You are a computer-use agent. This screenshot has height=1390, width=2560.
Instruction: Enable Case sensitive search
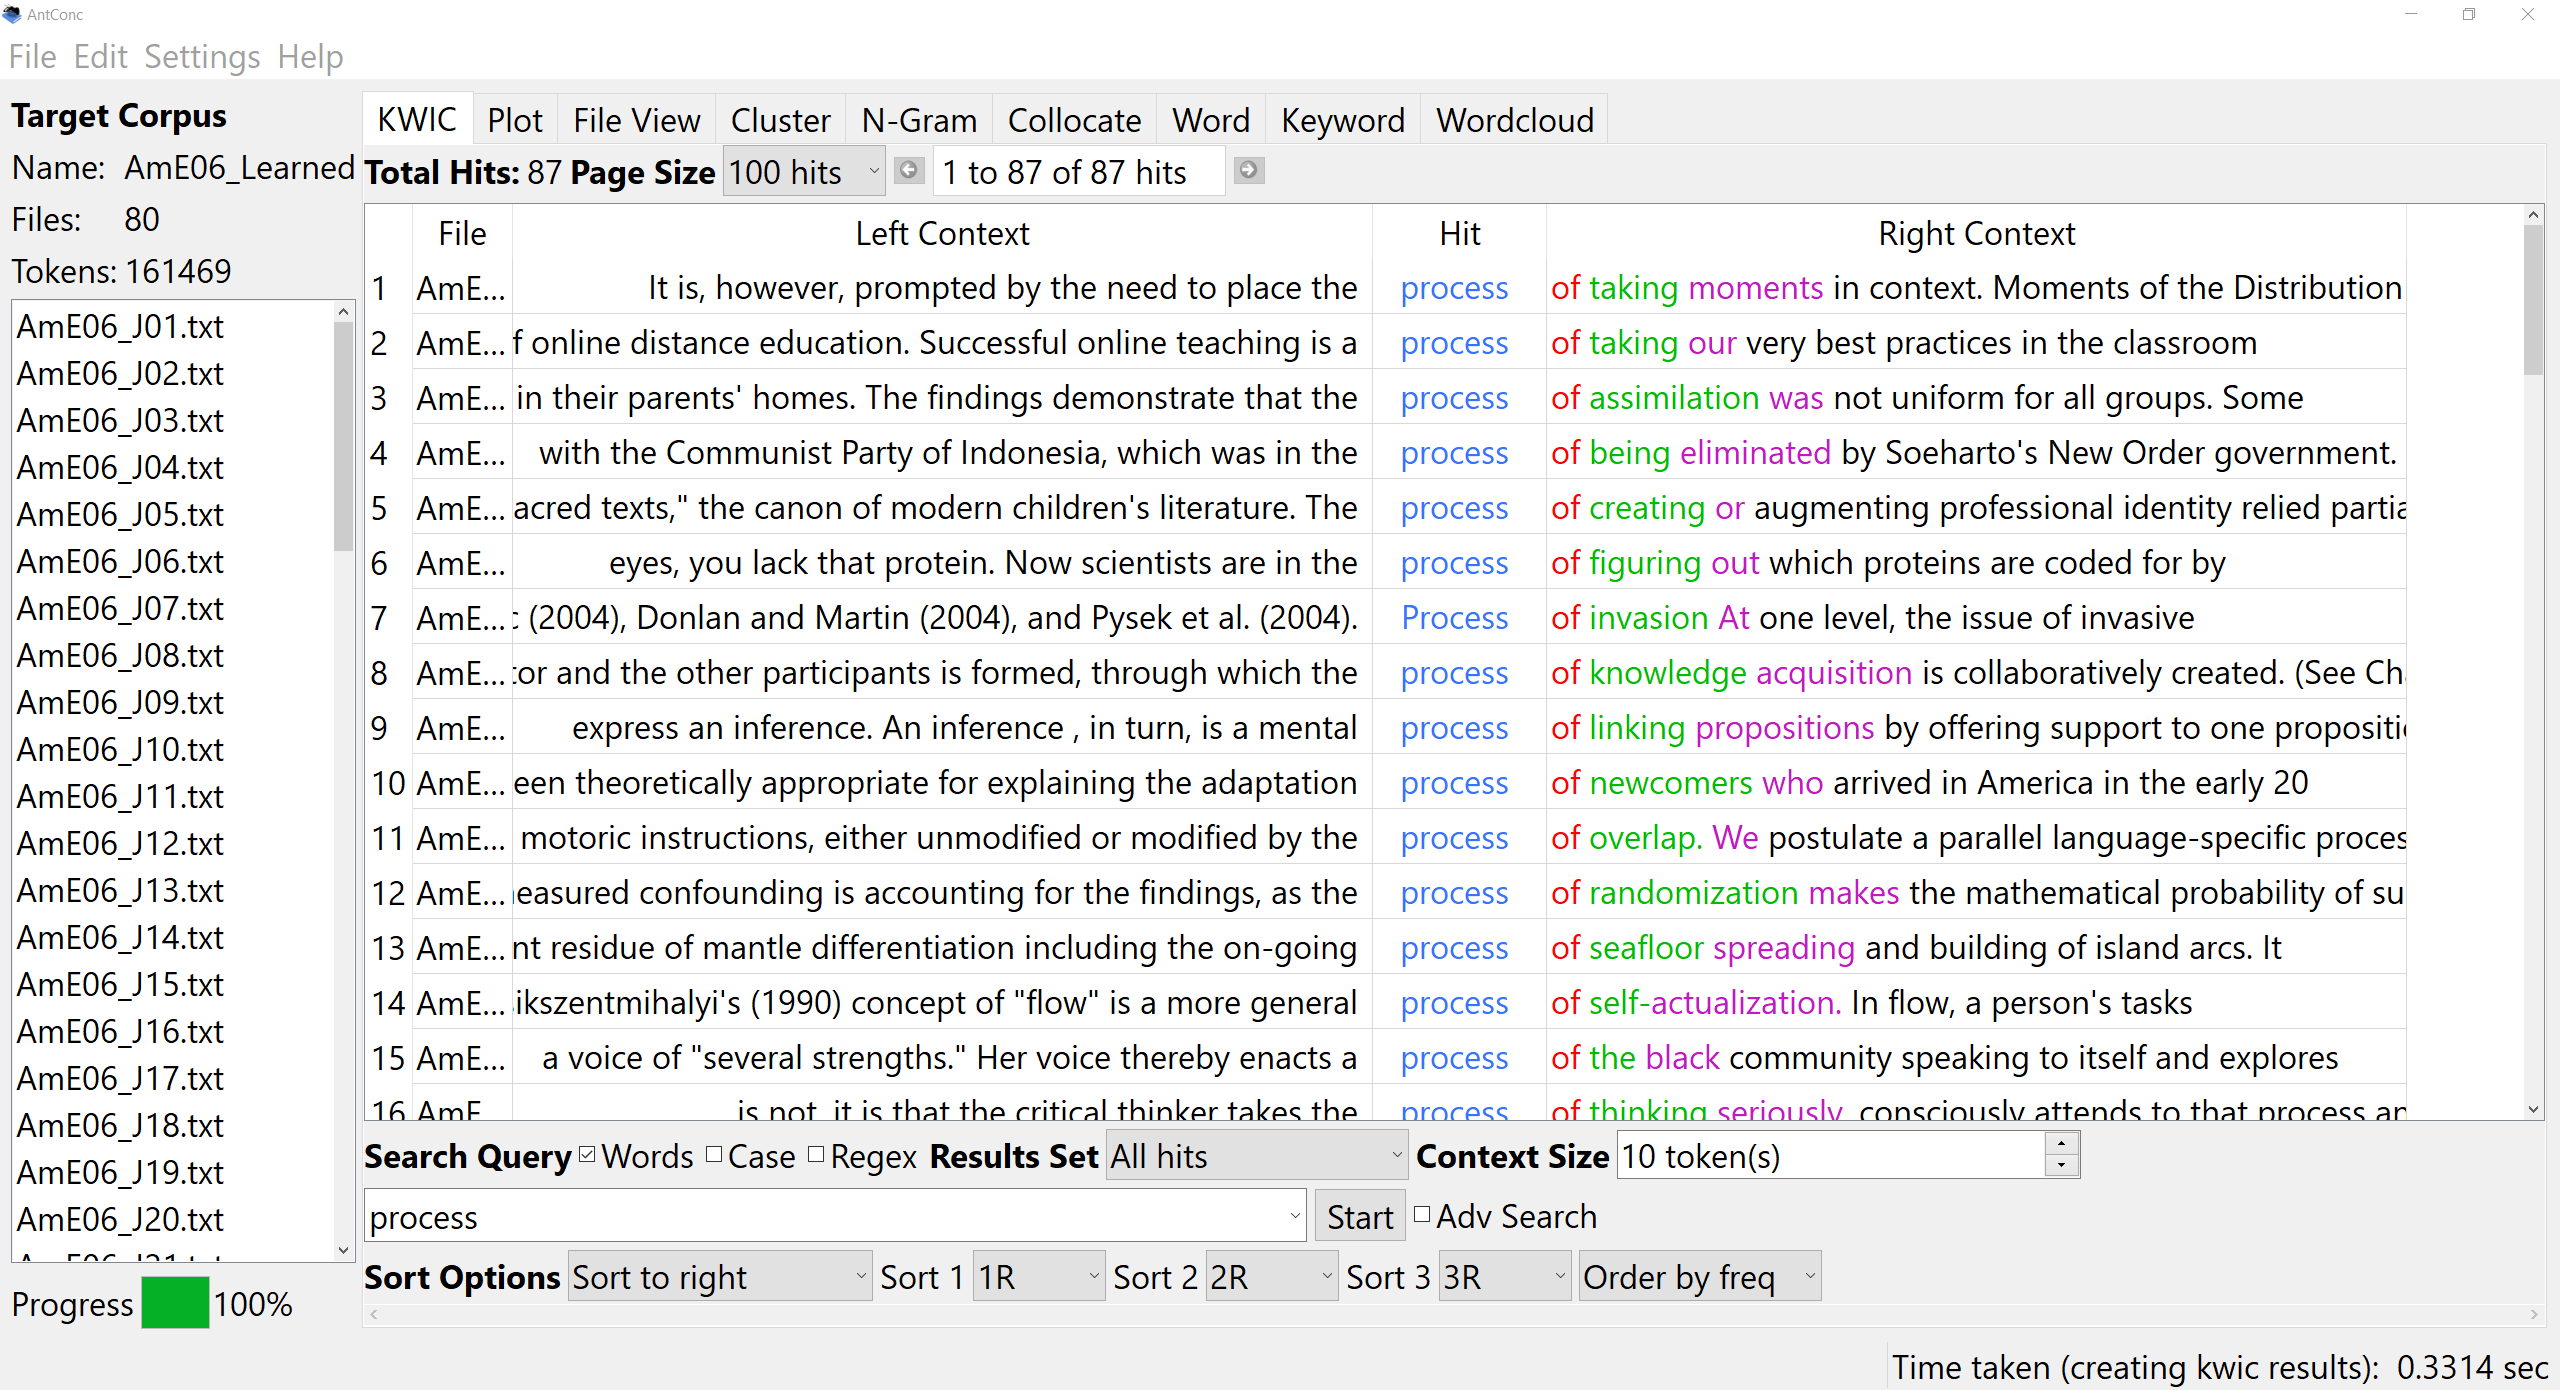(x=714, y=1155)
